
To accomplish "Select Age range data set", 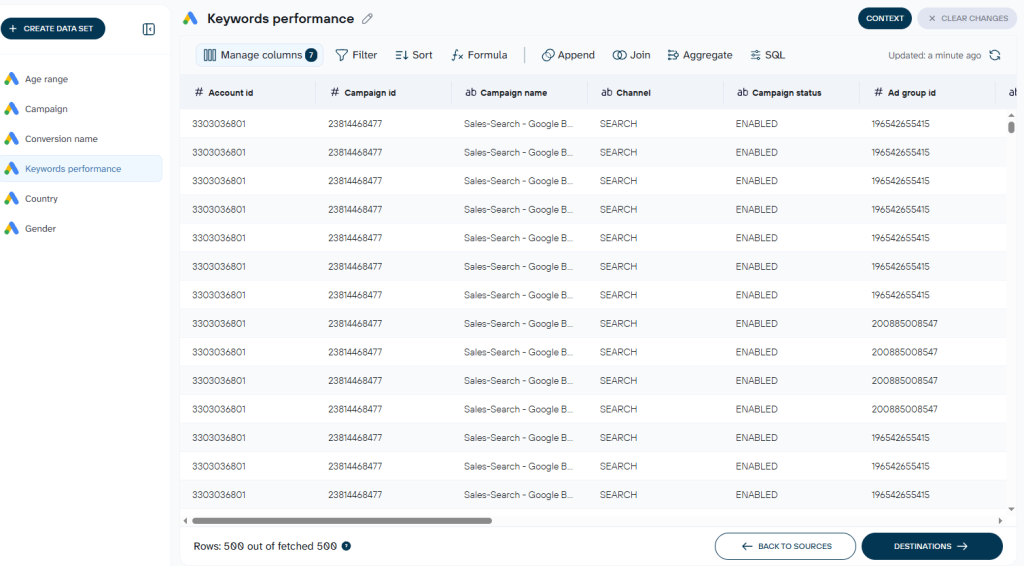I will point(81,79).
